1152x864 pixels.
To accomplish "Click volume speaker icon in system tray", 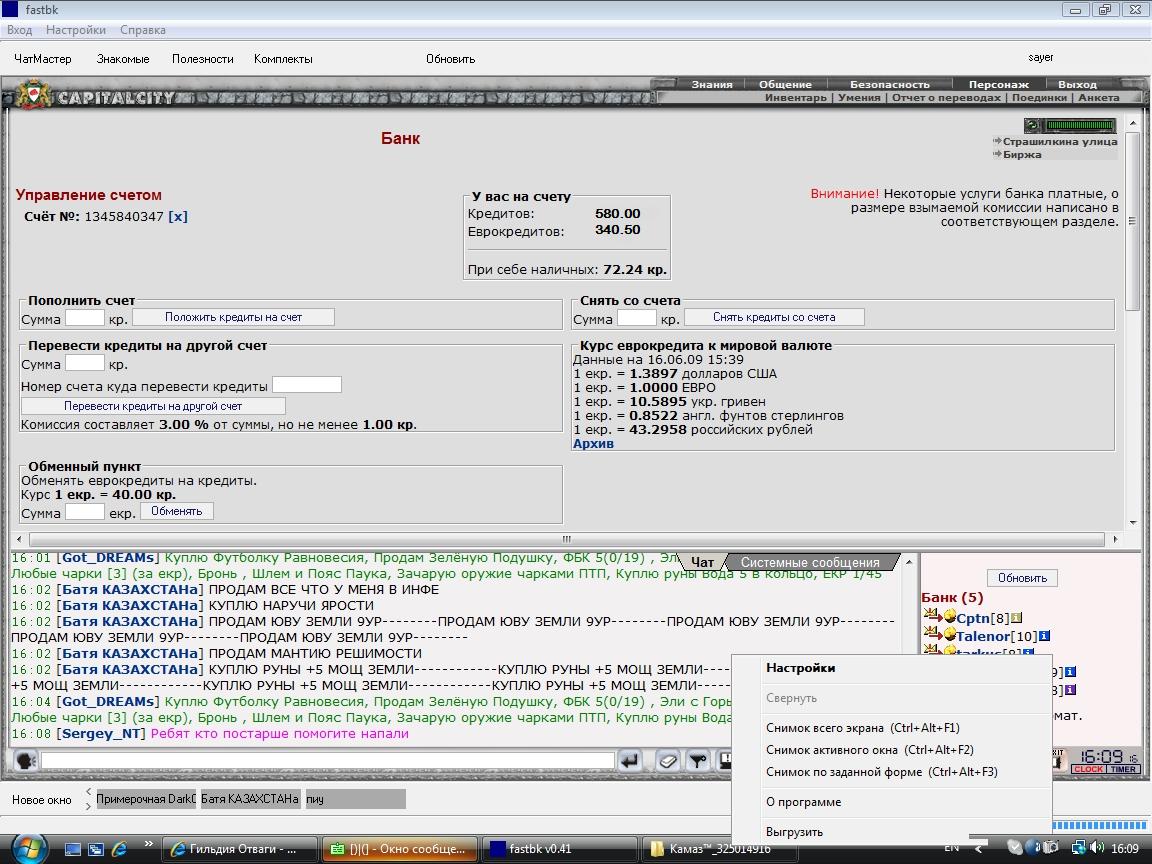I will (1096, 848).
